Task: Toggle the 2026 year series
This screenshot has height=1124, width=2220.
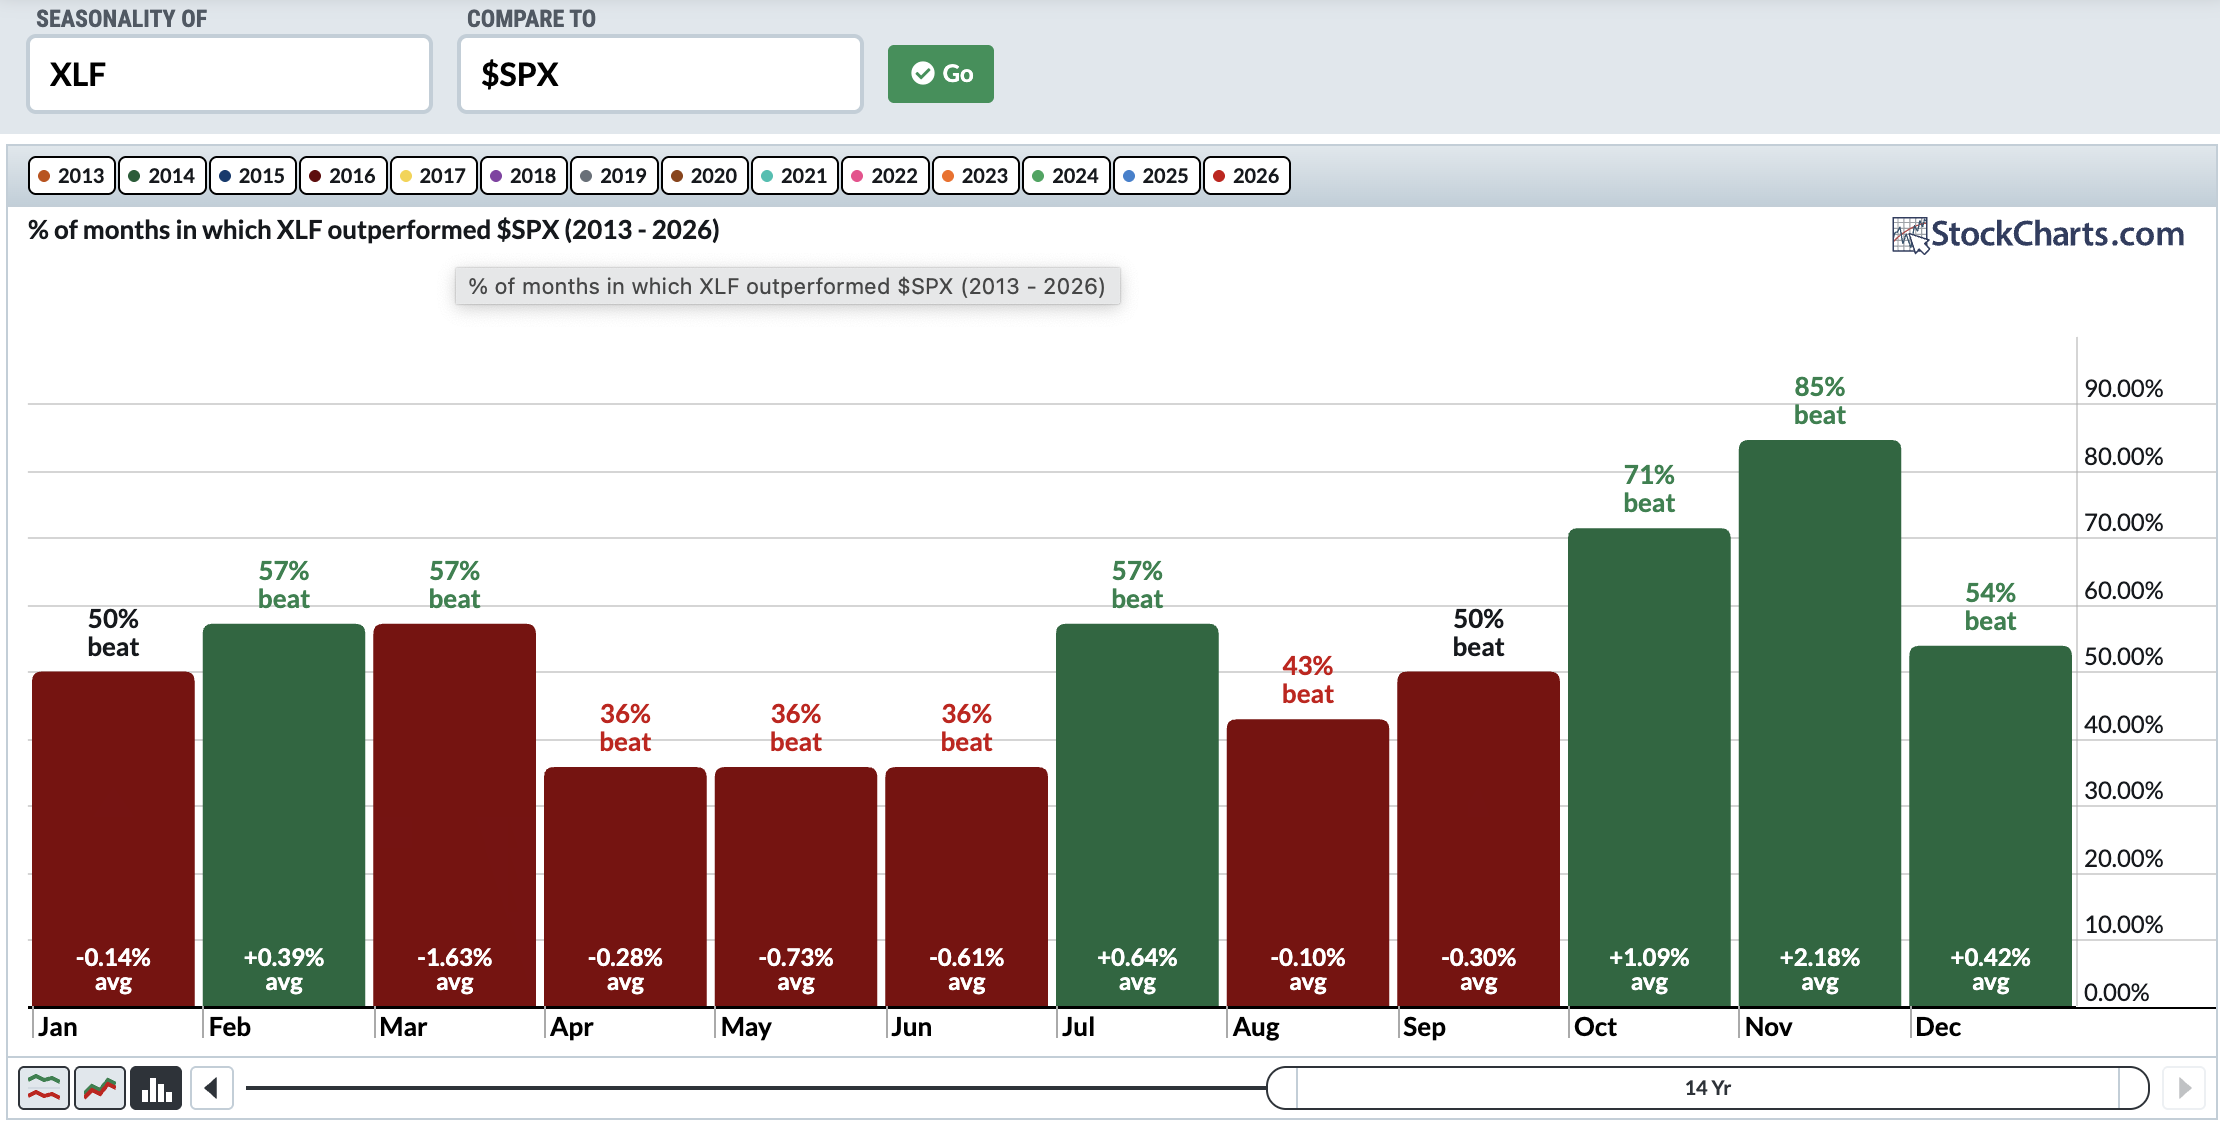Action: pos(1247,176)
